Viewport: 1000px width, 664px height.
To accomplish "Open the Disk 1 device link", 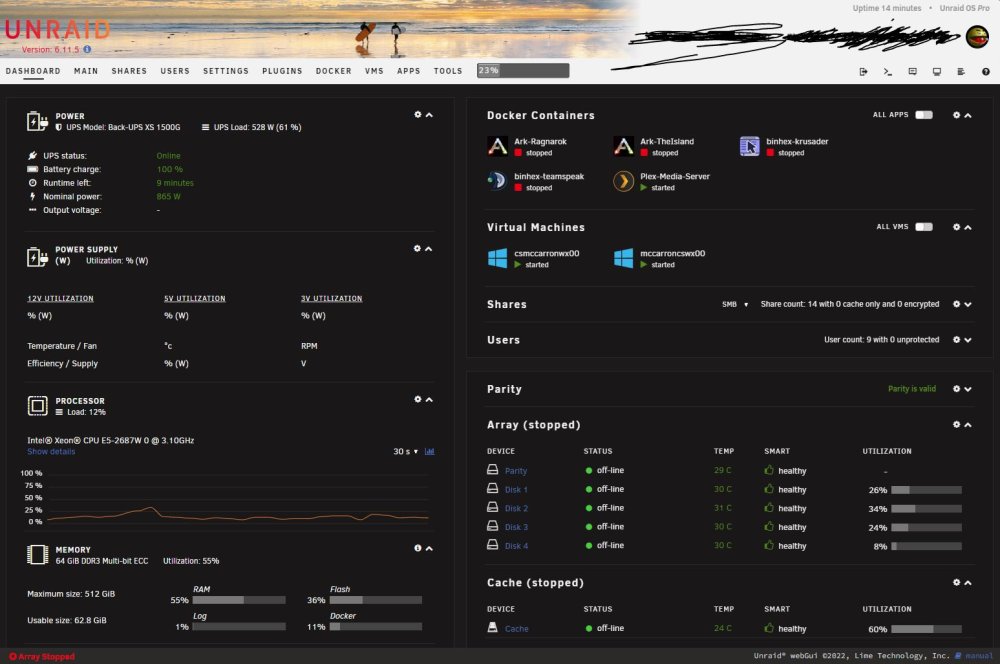I will click(x=516, y=490).
